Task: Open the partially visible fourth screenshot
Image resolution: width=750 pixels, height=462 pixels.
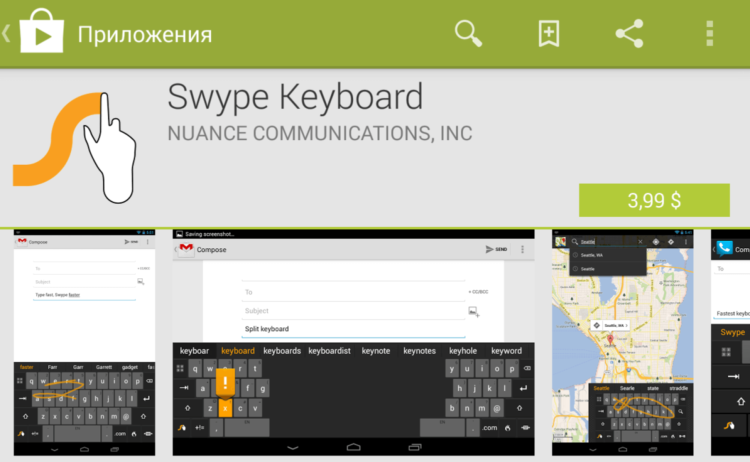Action: 730,342
